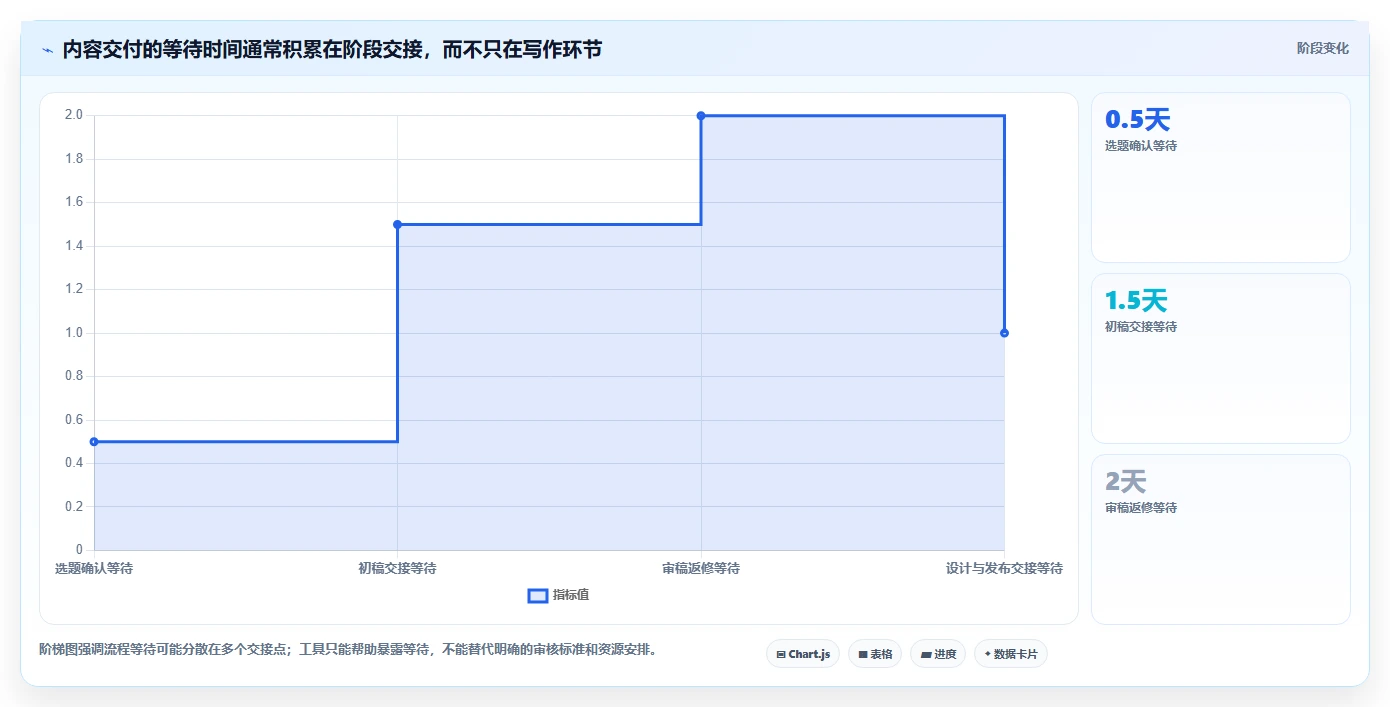Click the 进度 chip icon
Viewport: 1390px width, 707px height.
926,655
